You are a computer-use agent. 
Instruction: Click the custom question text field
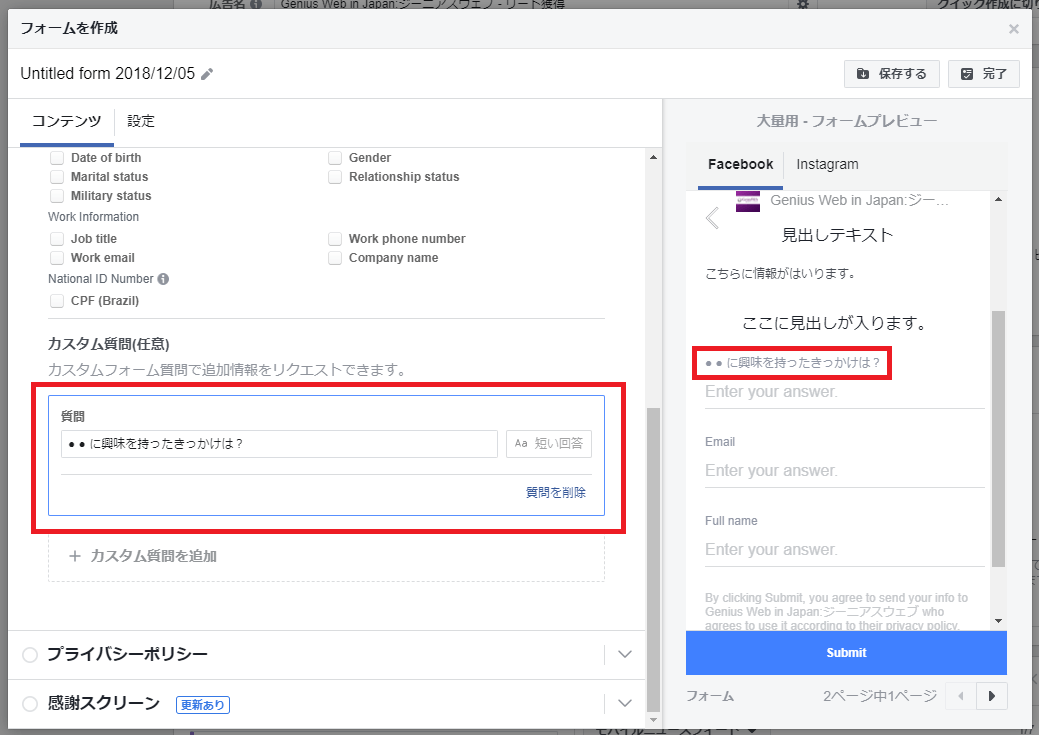(278, 444)
